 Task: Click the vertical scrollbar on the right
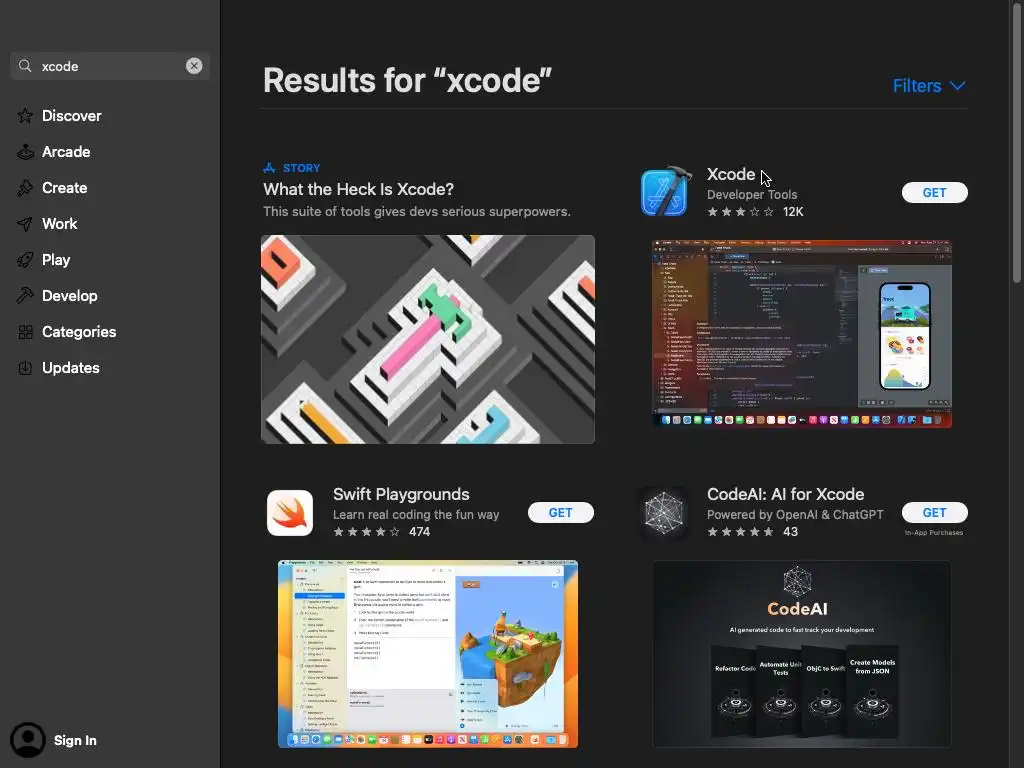coord(1016,141)
